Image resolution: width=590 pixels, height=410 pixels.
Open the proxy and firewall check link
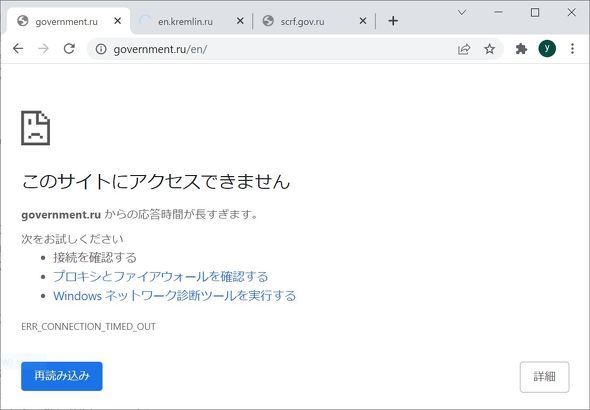pos(161,276)
